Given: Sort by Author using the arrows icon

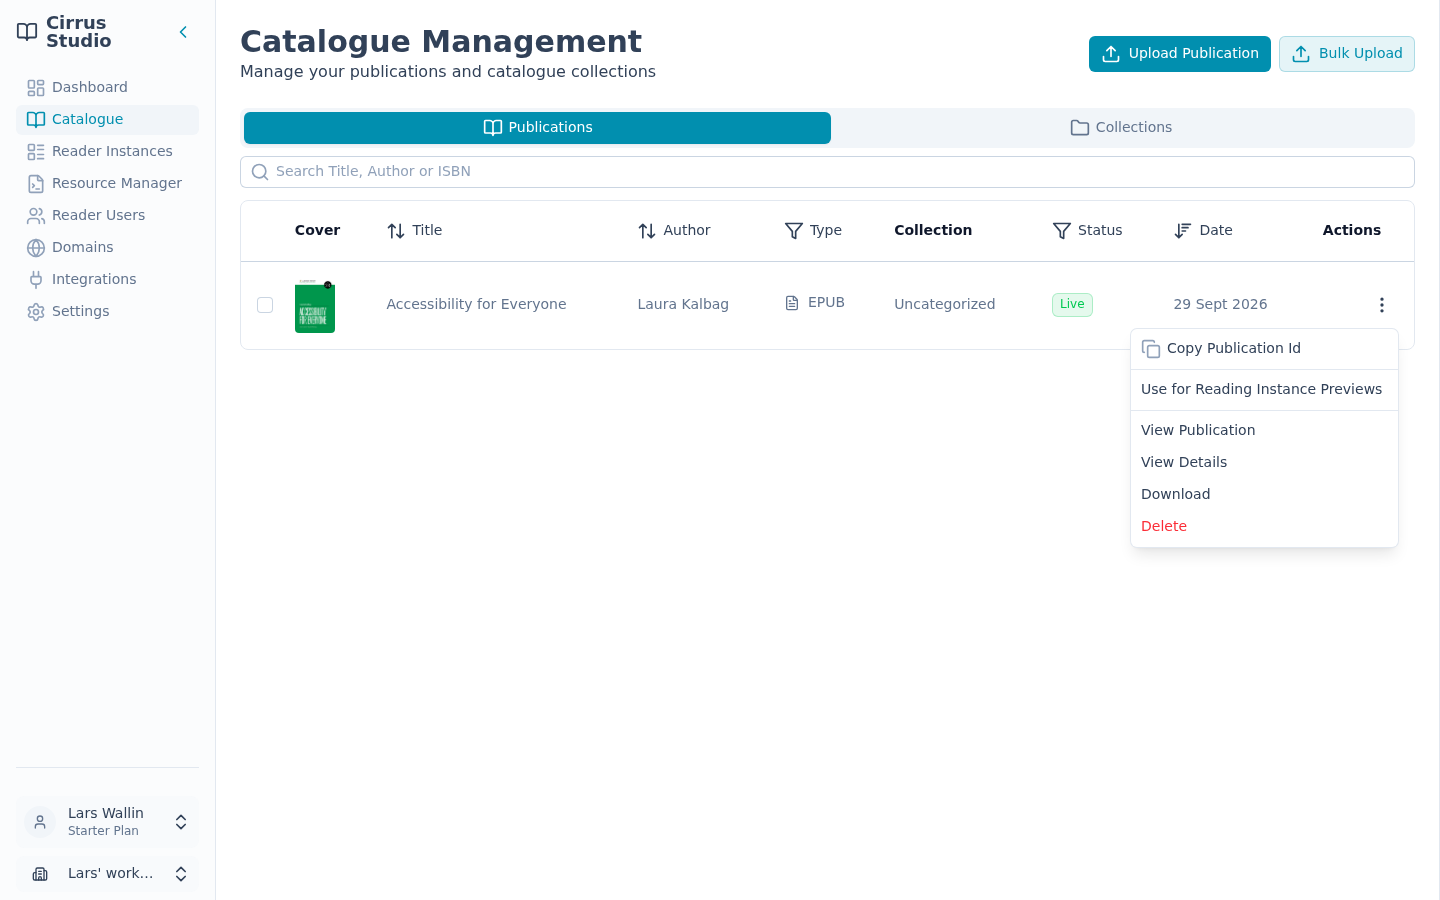Looking at the screenshot, I should click(647, 231).
